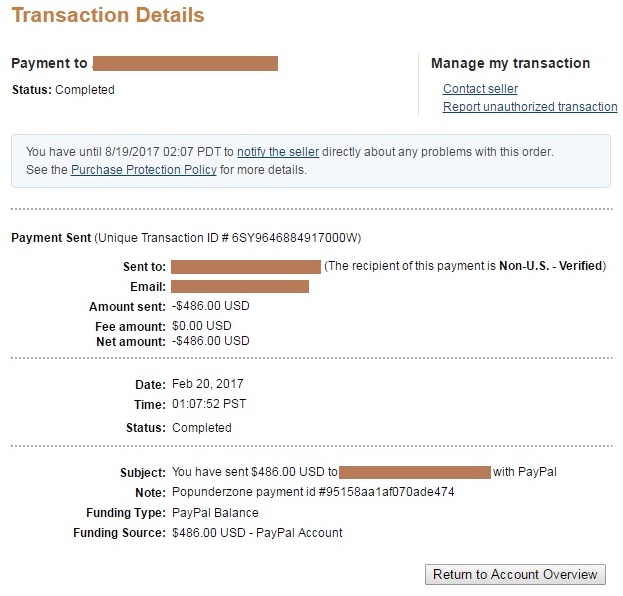Click the redacted Sent to name field
Screen dimensions: 623x596
pos(246,267)
